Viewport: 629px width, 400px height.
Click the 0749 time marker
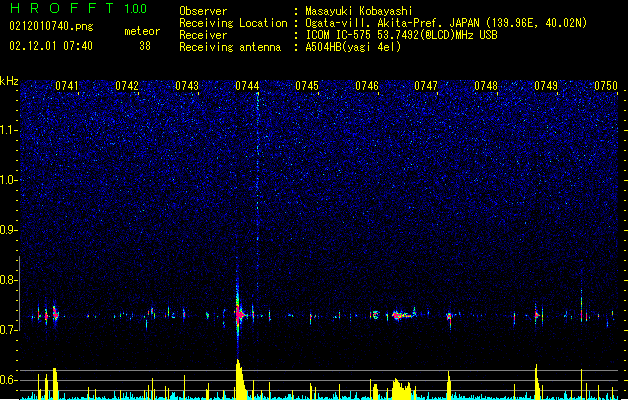coord(546,86)
